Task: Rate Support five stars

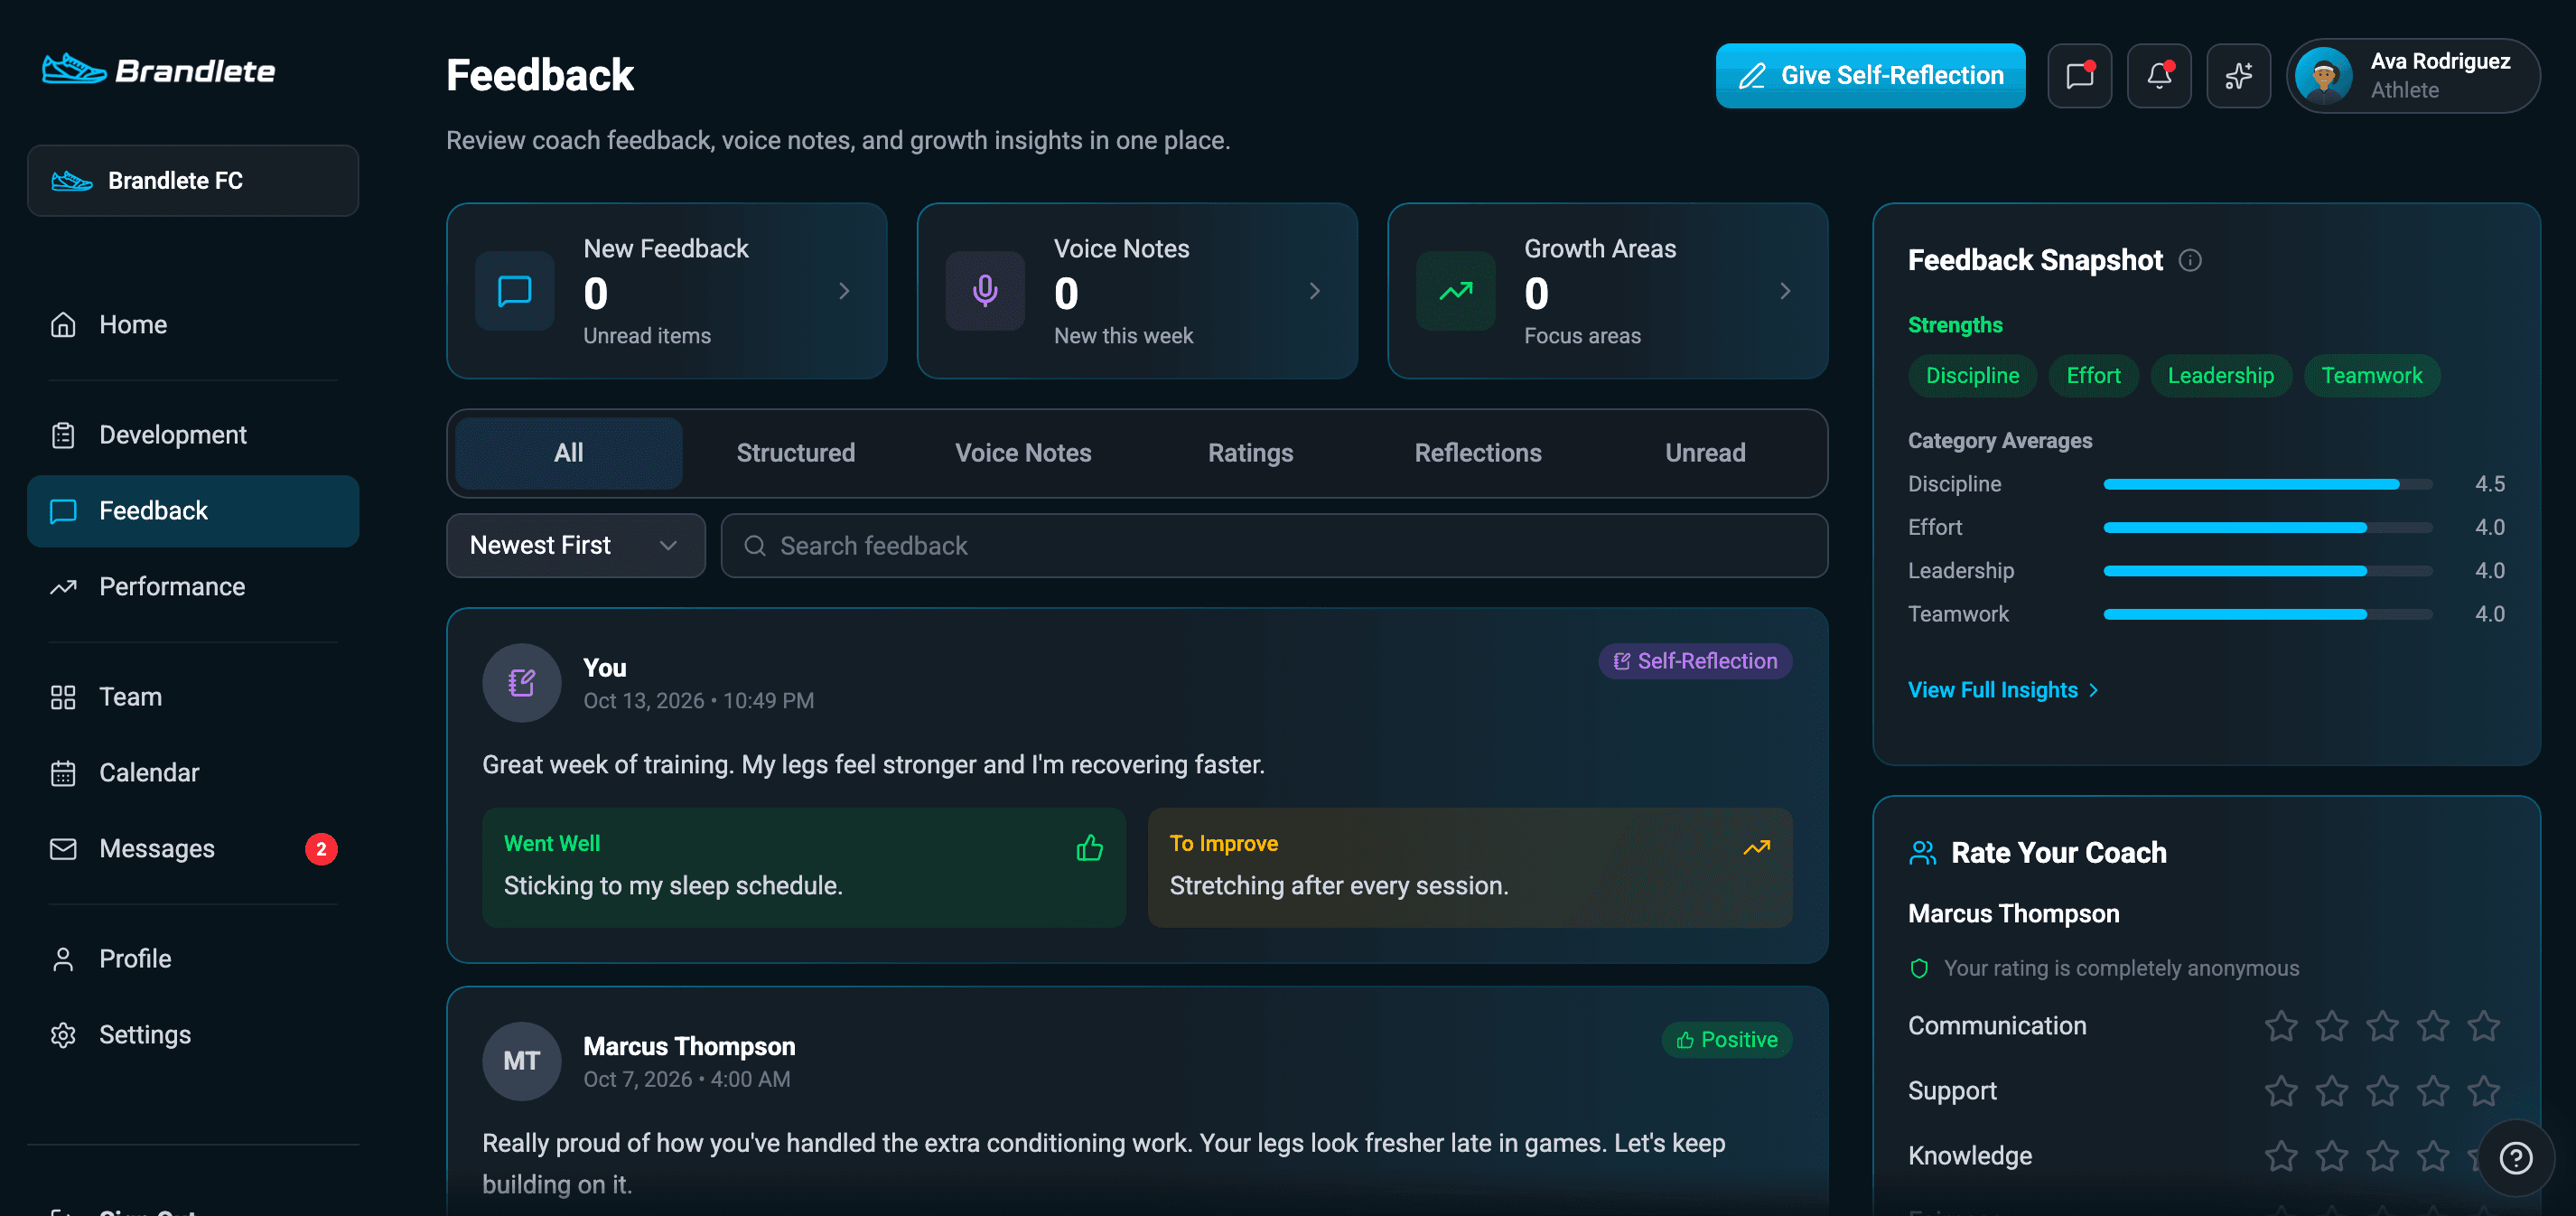Action: 2483,1091
